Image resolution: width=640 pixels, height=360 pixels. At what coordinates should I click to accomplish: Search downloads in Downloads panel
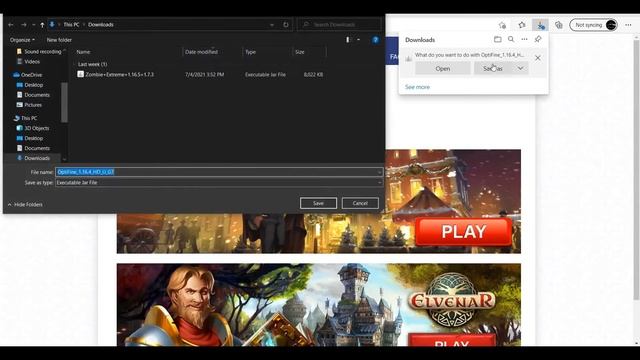click(511, 40)
